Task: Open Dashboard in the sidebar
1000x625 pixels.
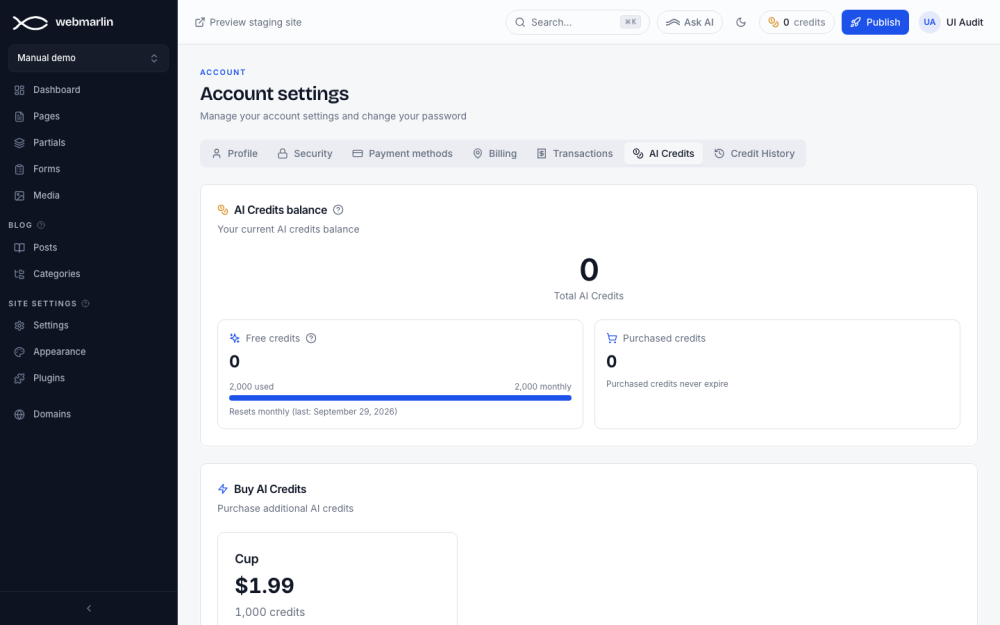Action: 88,90
